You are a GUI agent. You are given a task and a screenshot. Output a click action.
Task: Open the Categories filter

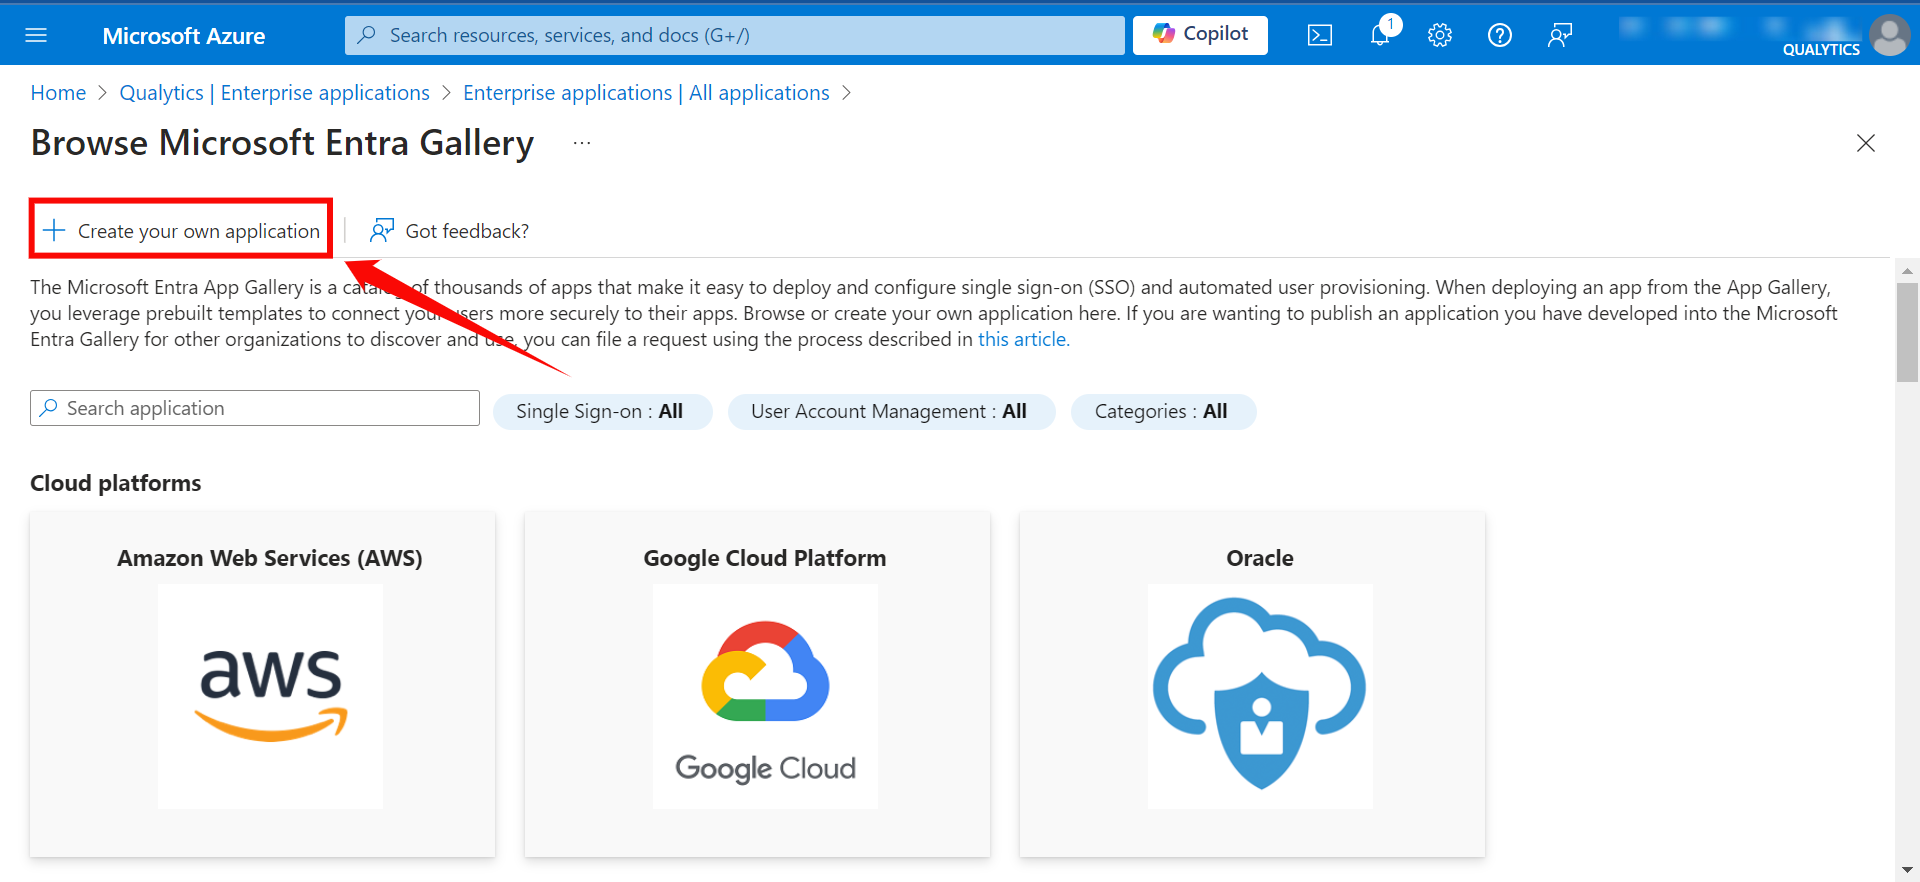(1163, 412)
